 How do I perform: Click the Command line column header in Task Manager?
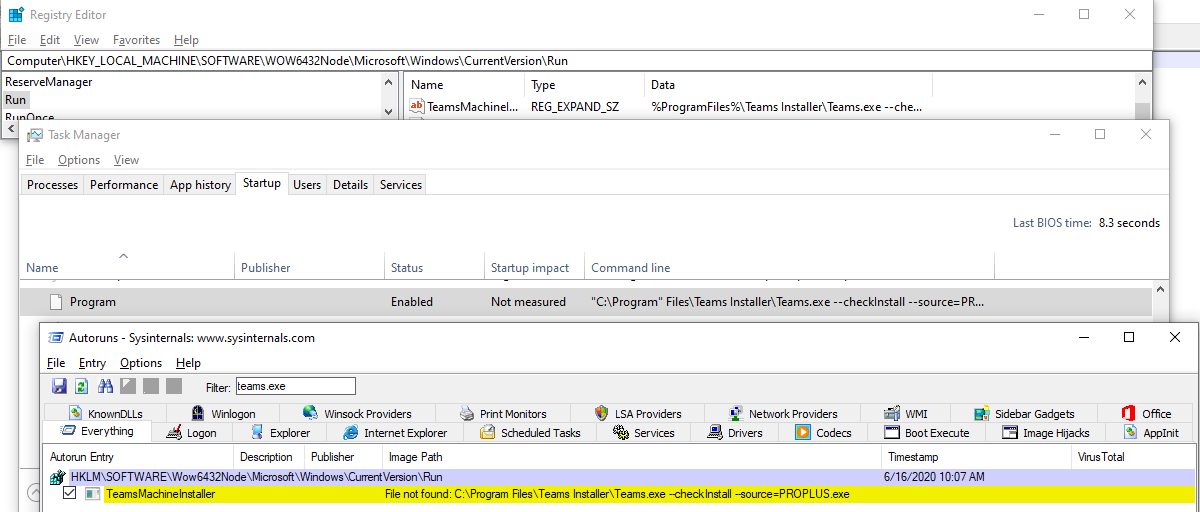(789, 267)
